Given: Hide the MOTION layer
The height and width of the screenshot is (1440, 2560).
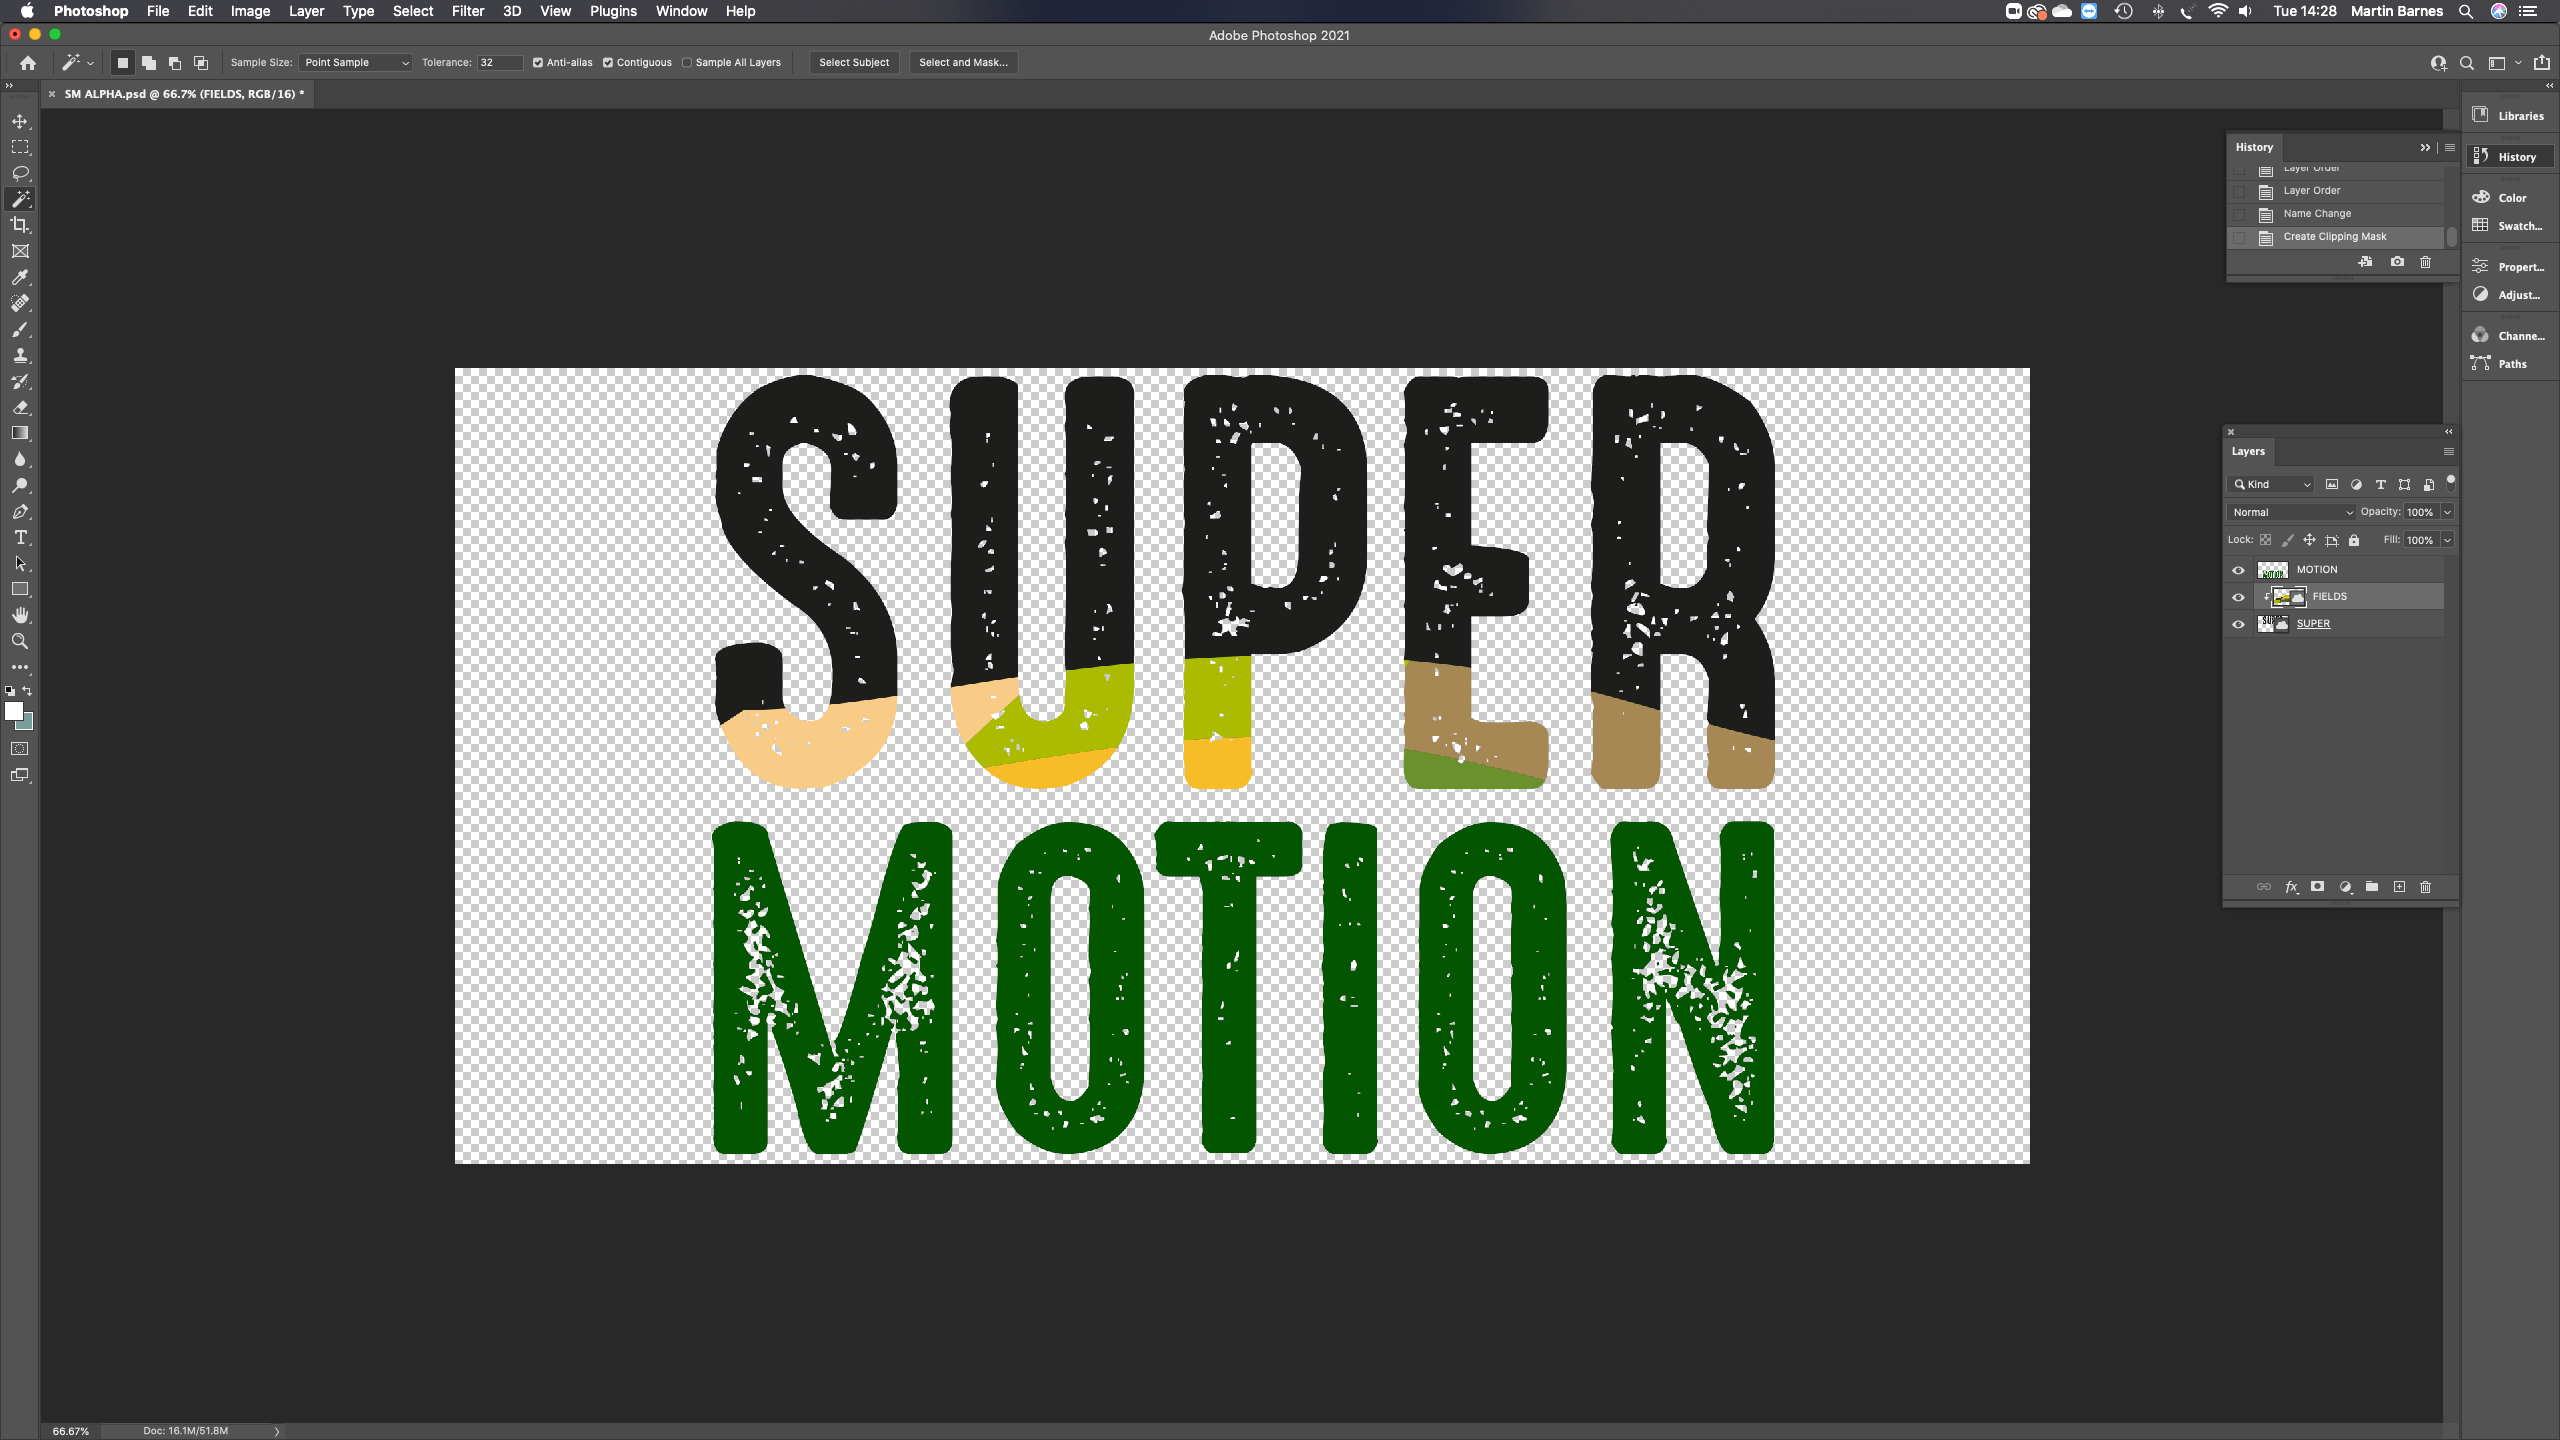Looking at the screenshot, I should click(2238, 570).
